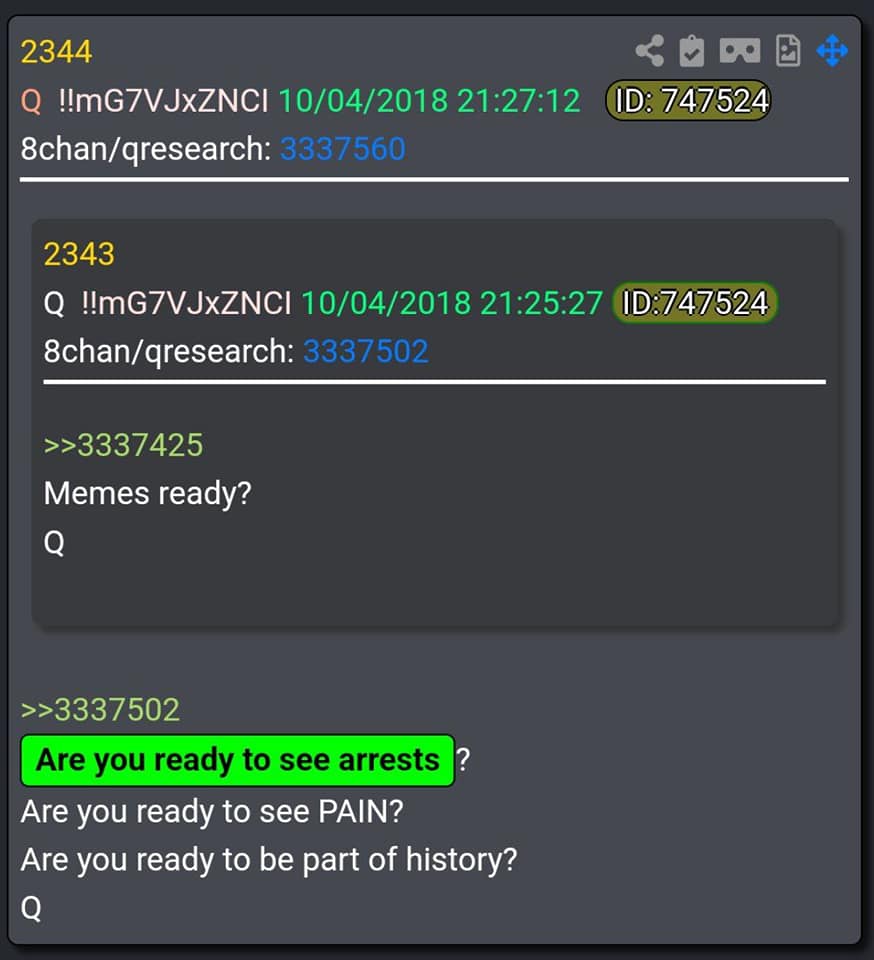The image size is (874, 960).
Task: Open quoted post link 3337502
Action: pyautogui.click(x=365, y=351)
